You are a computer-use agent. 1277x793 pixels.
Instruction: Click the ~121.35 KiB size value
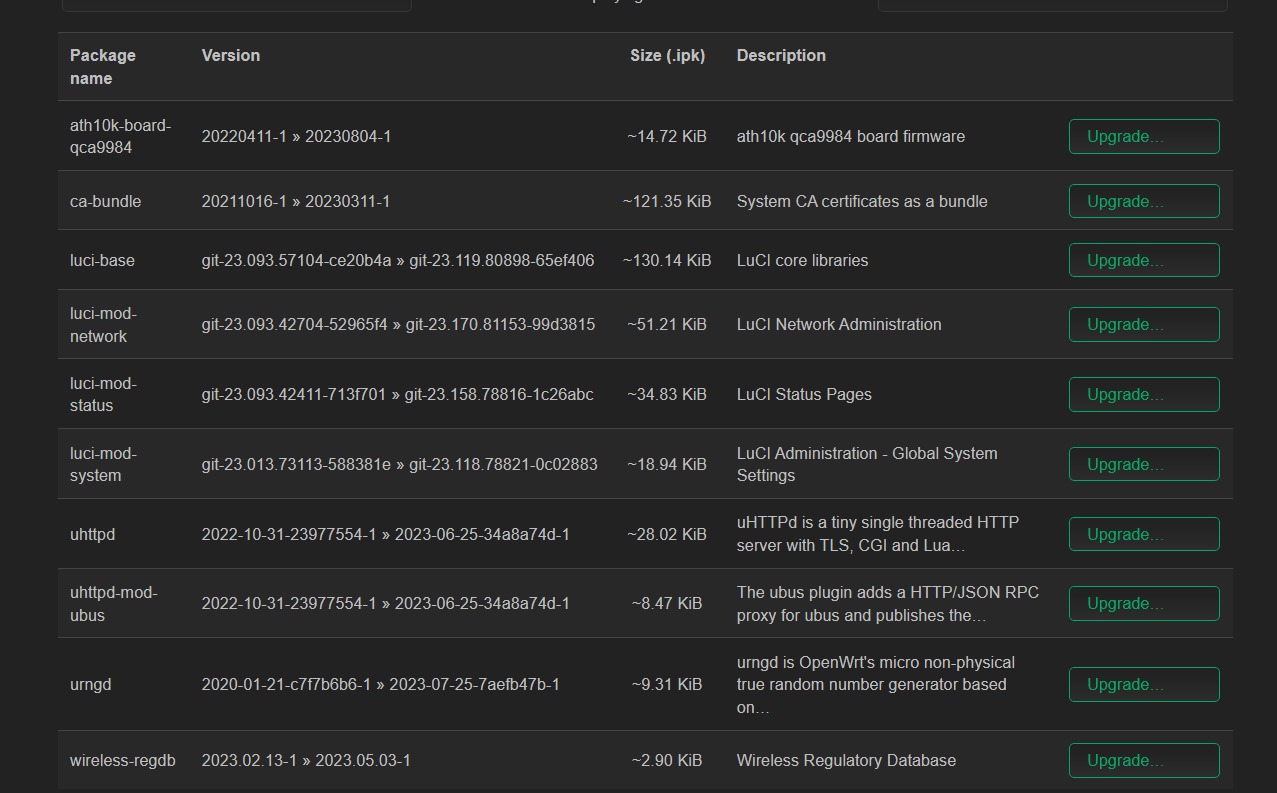[667, 201]
